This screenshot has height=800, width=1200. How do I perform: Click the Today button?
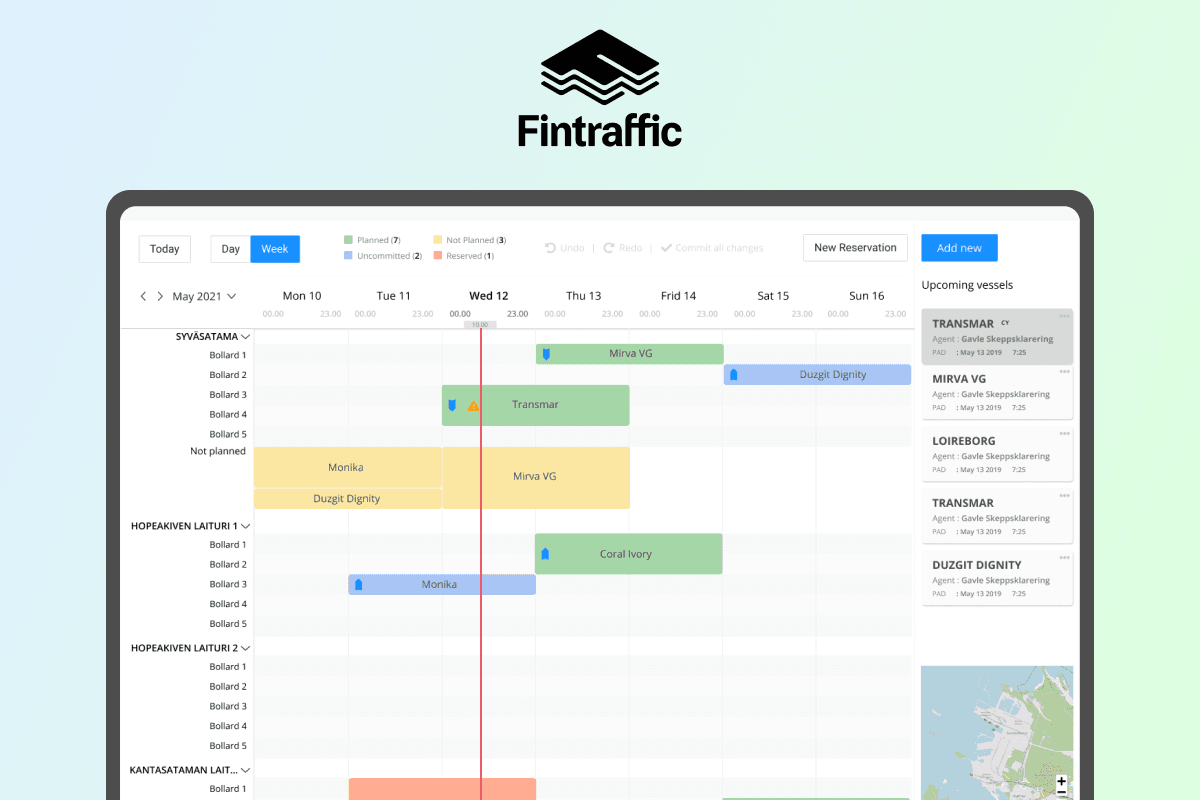coord(165,249)
